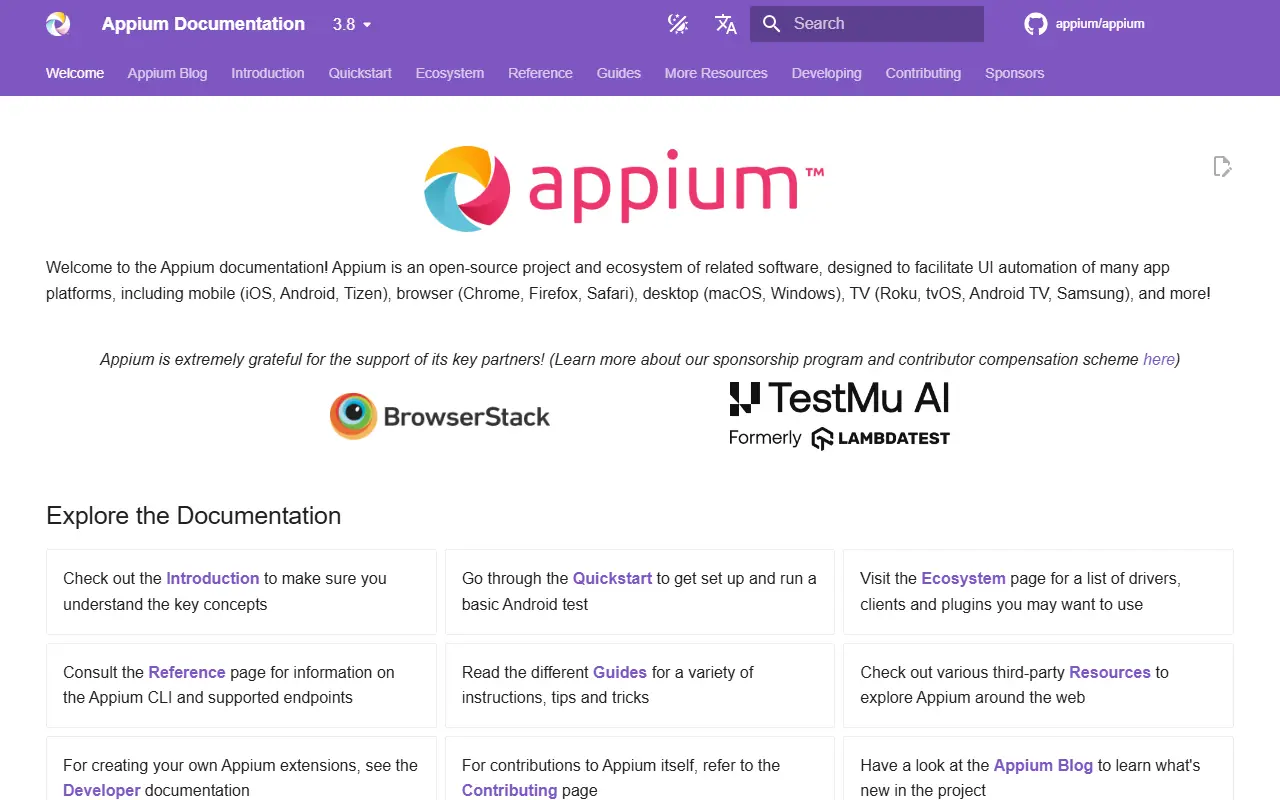Click the GitHub icon for appium/appium
The height and width of the screenshot is (800, 1280).
tap(1035, 24)
